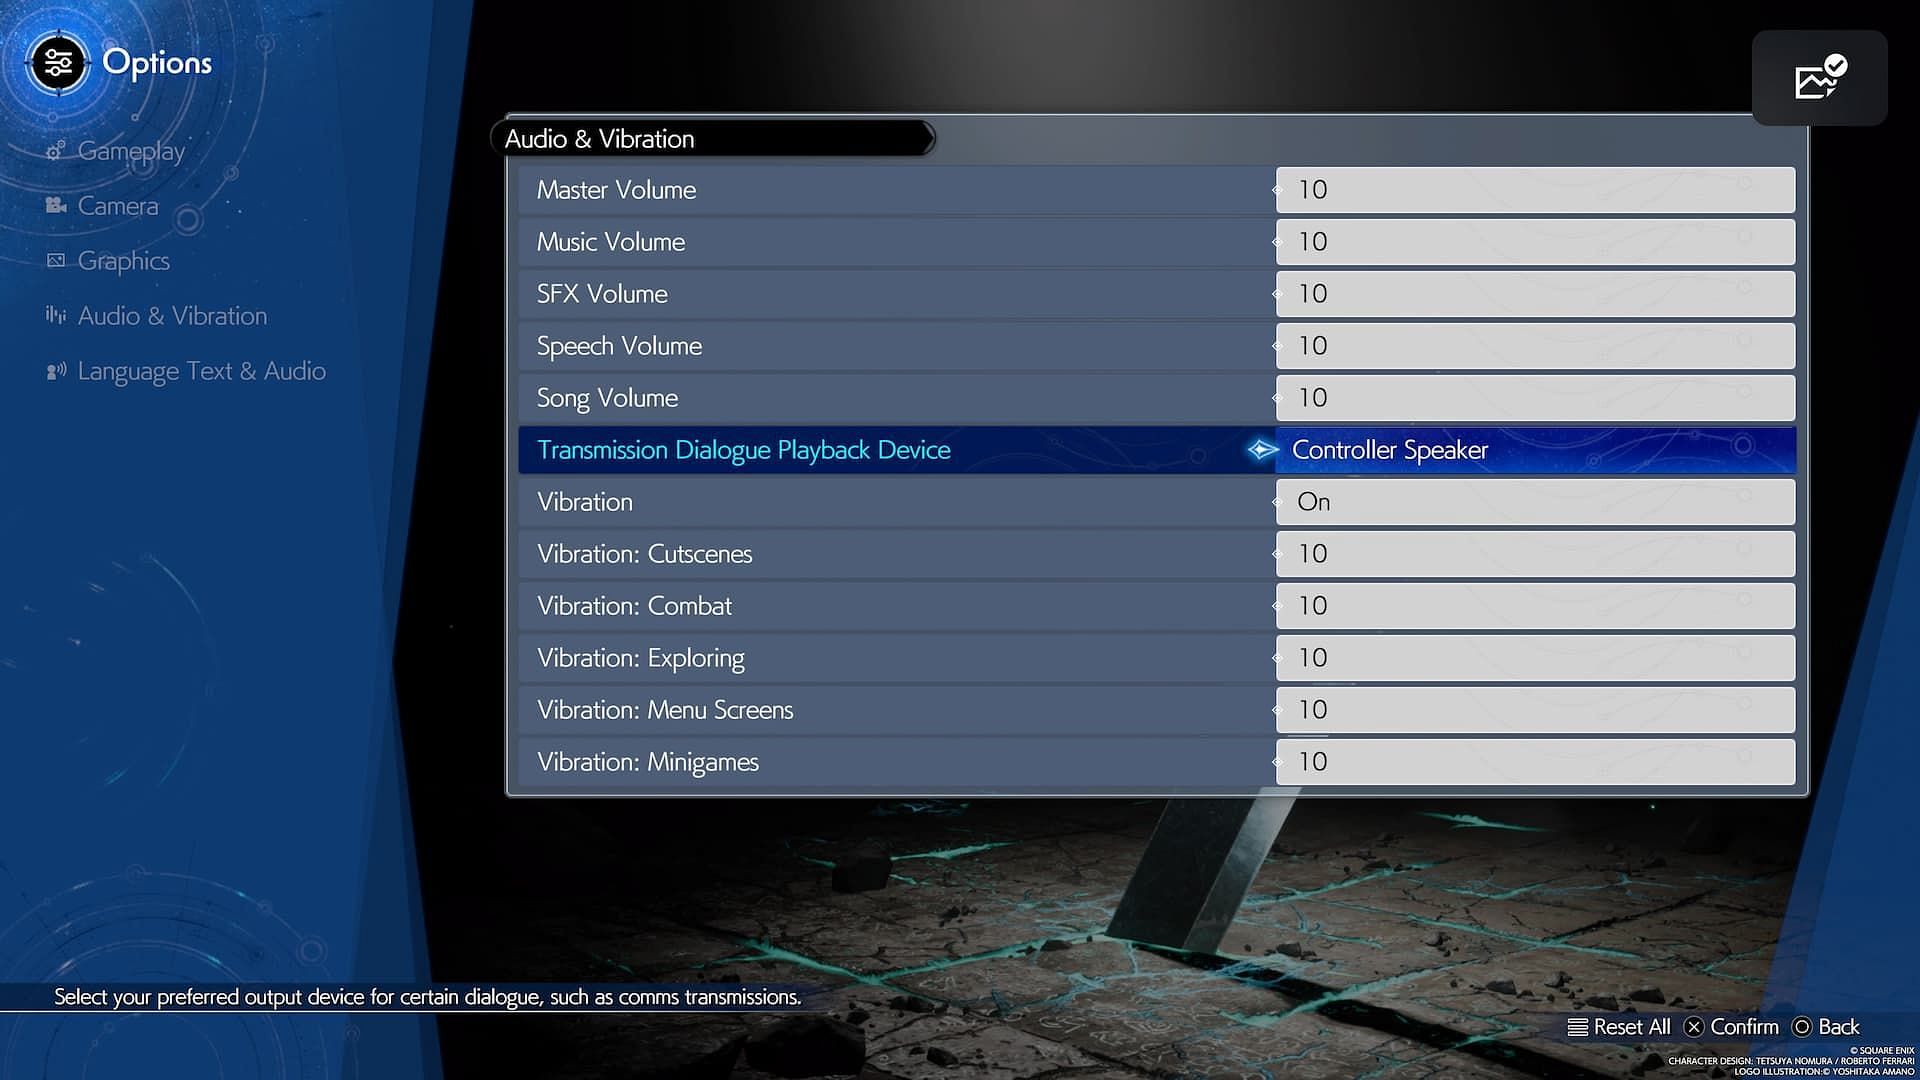Click the Vibration Minigames input field

tap(1535, 761)
